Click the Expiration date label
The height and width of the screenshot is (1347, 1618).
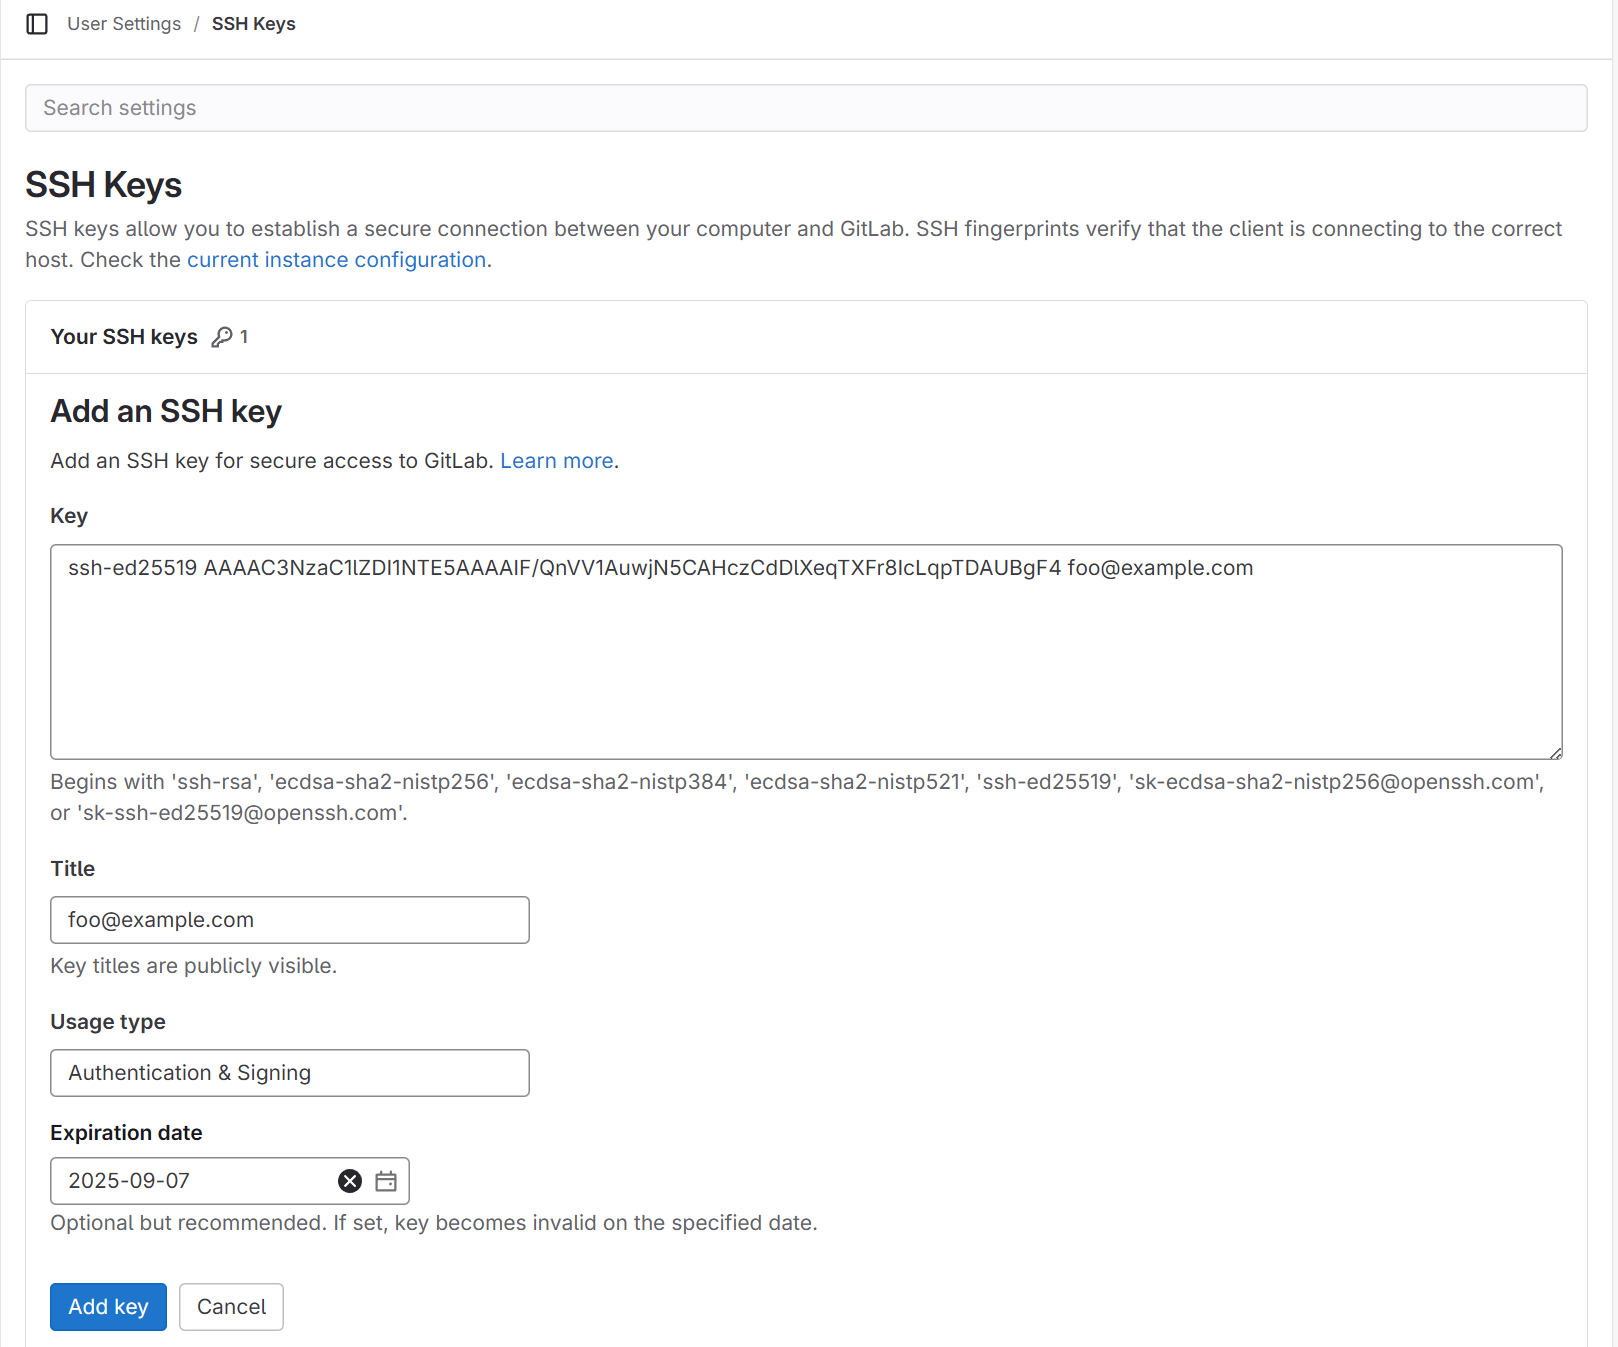point(126,1133)
